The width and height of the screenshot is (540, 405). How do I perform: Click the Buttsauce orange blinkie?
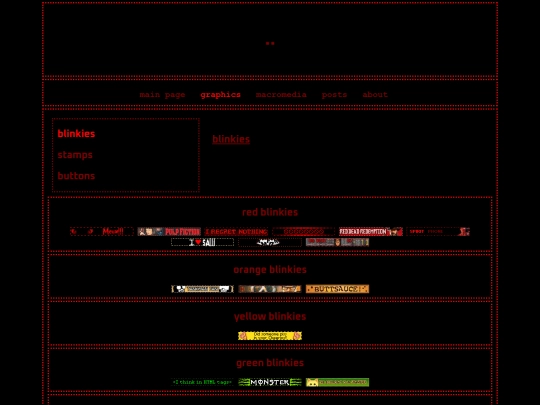pyautogui.click(x=338, y=289)
